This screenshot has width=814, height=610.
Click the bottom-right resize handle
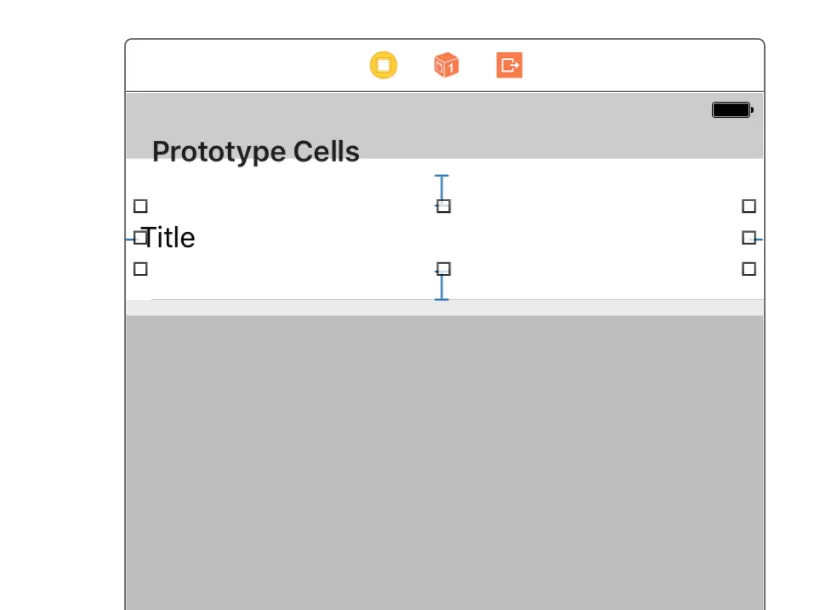[x=749, y=269]
